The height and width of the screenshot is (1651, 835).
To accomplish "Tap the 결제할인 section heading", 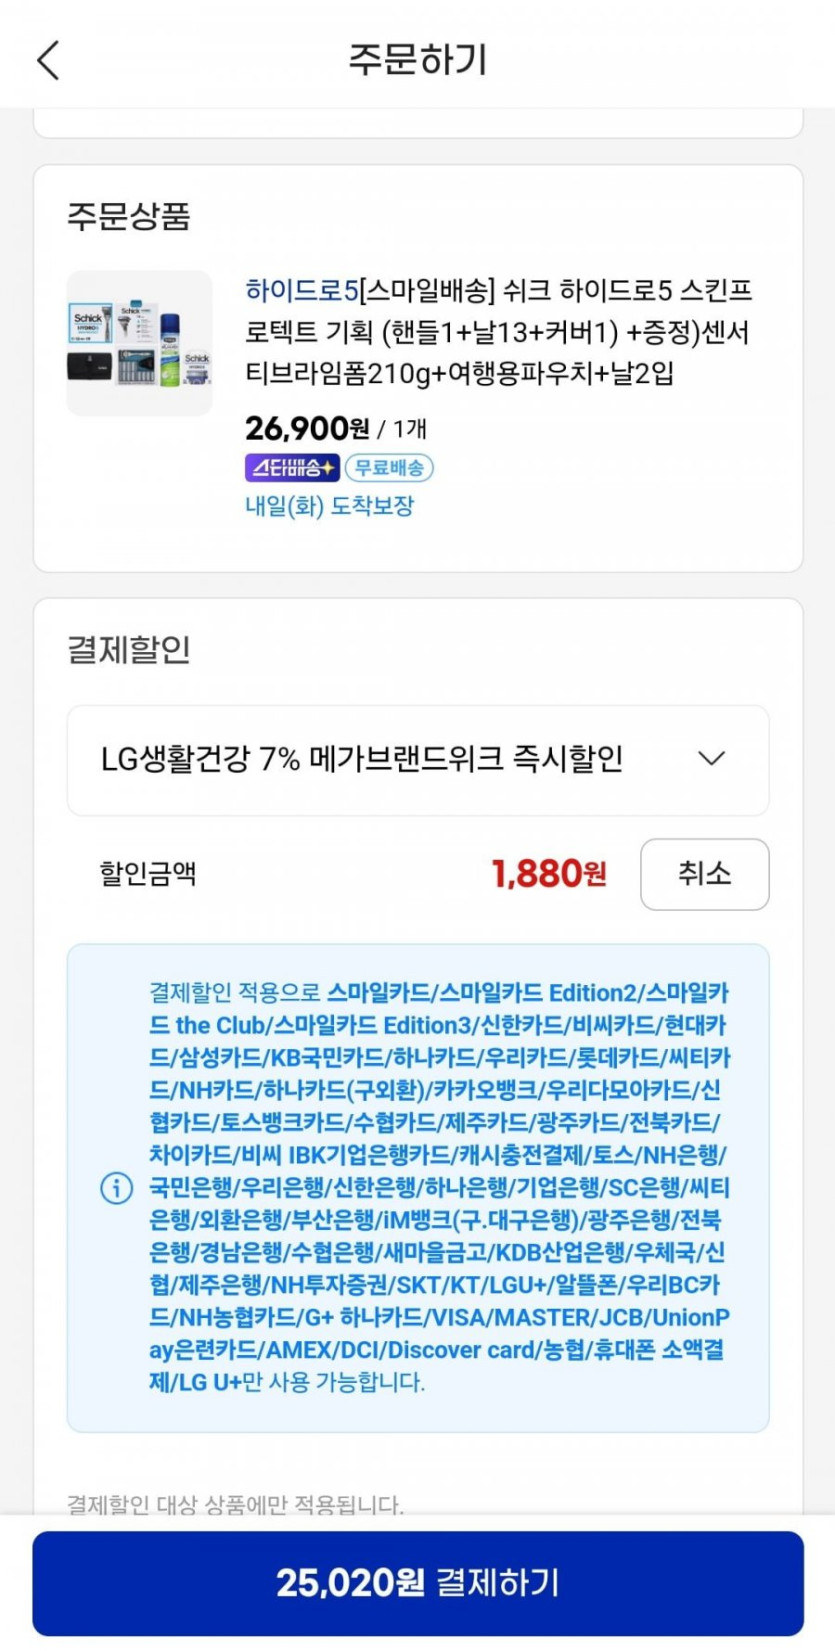I will coord(129,650).
